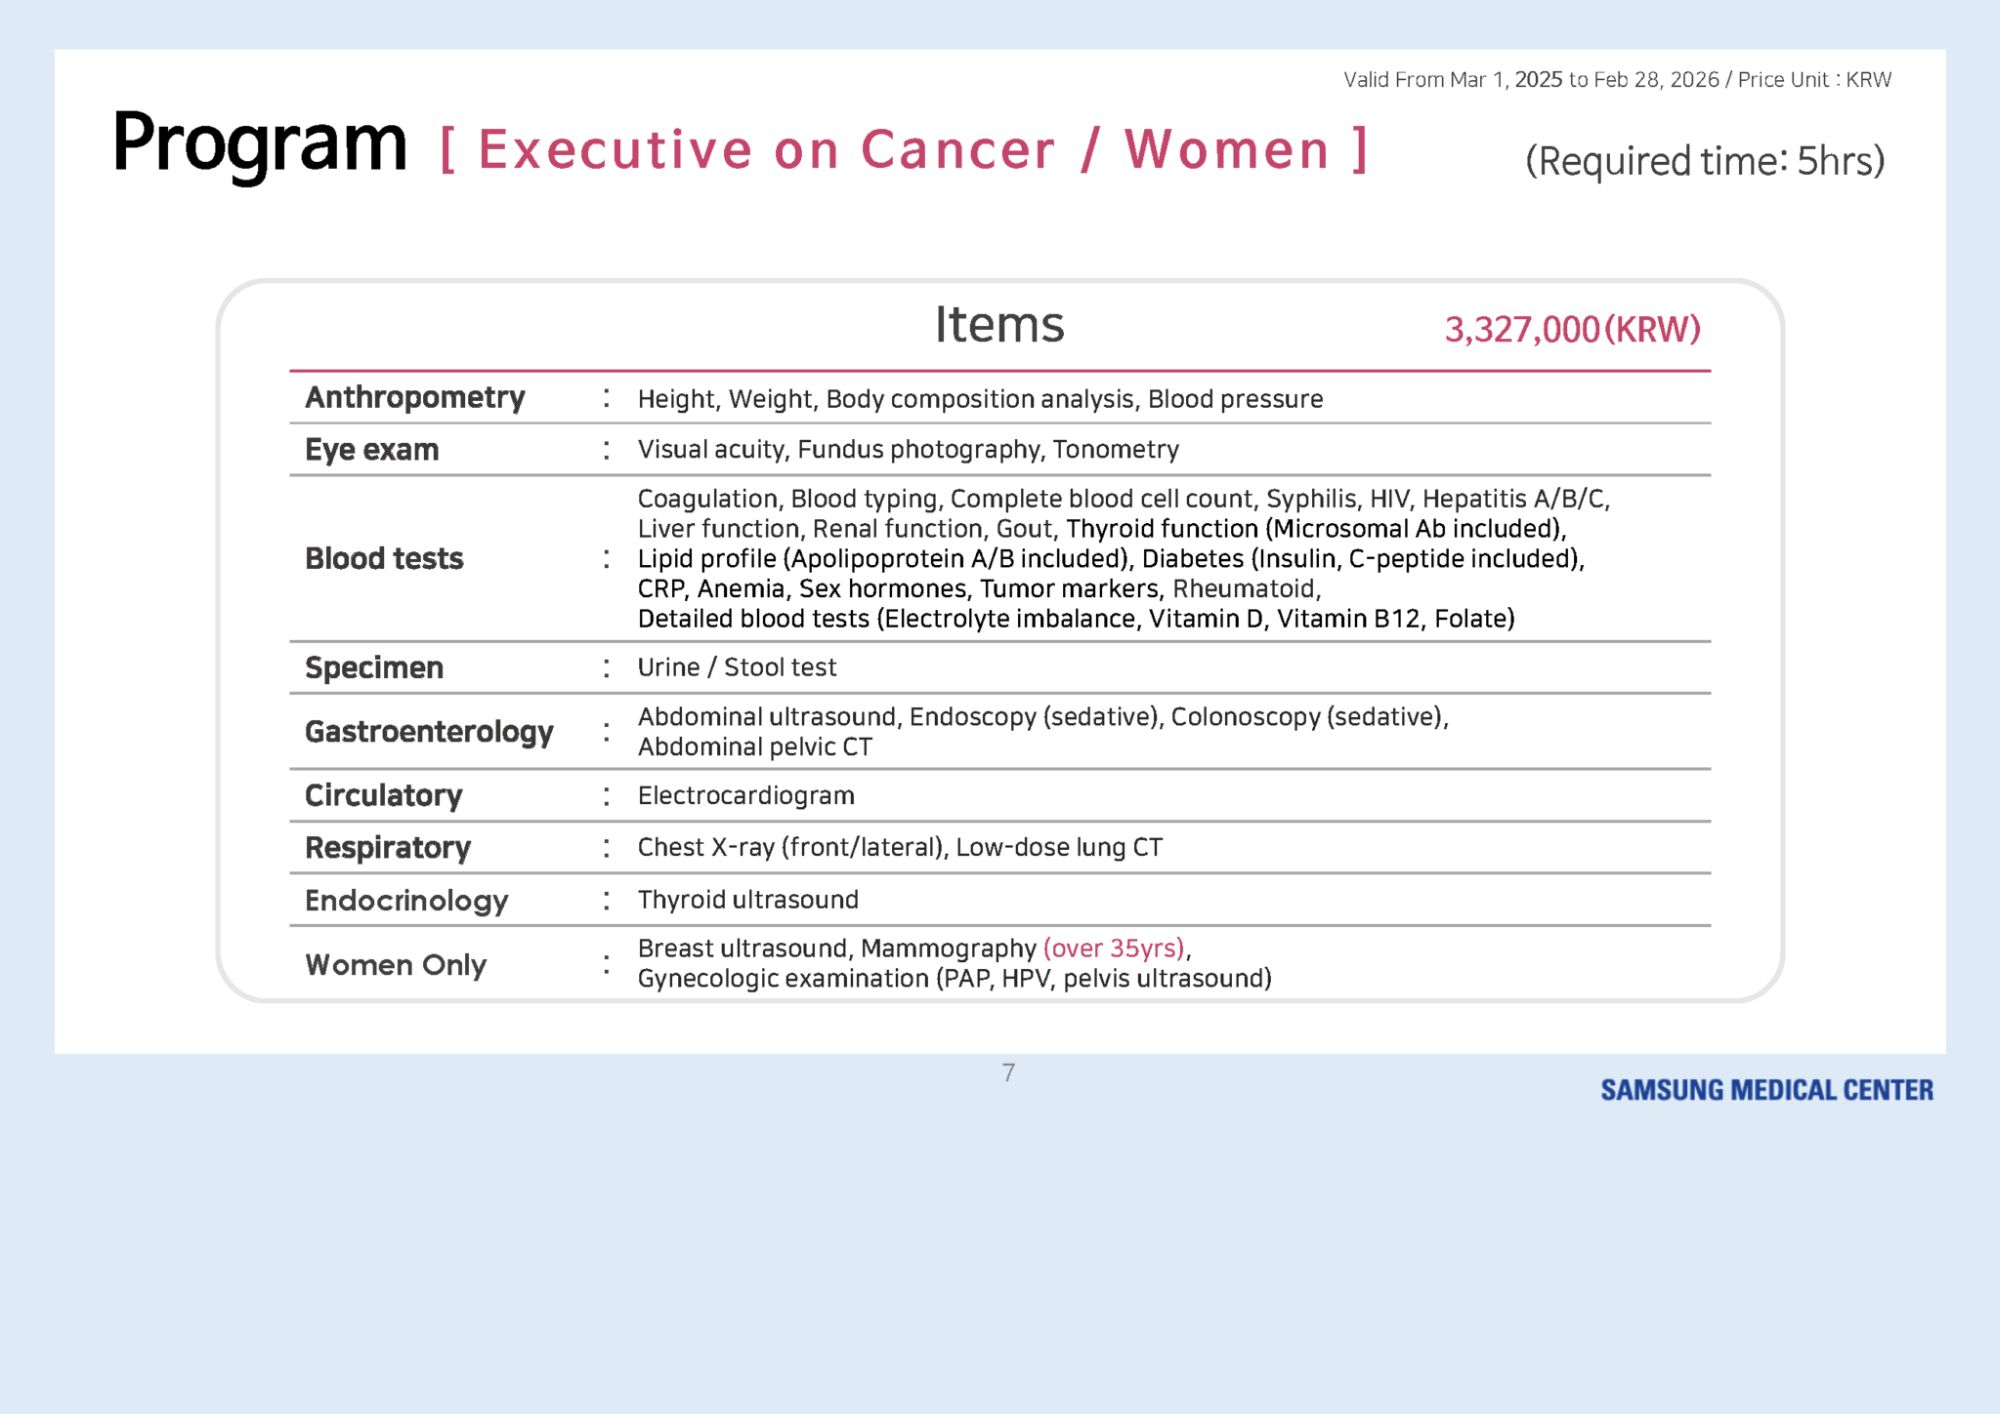The image size is (2000, 1414).
Task: Click the Specimen category label
Action: 374,667
